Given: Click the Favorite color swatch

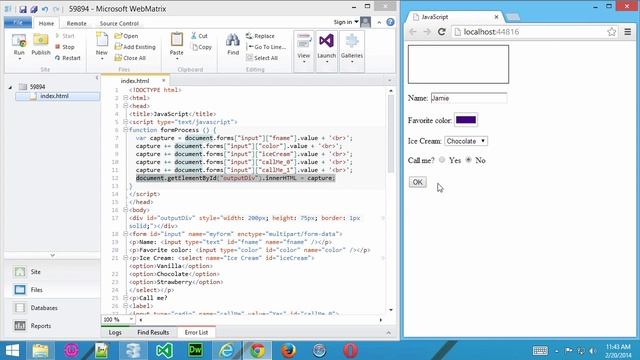Looking at the screenshot, I should point(466,120).
